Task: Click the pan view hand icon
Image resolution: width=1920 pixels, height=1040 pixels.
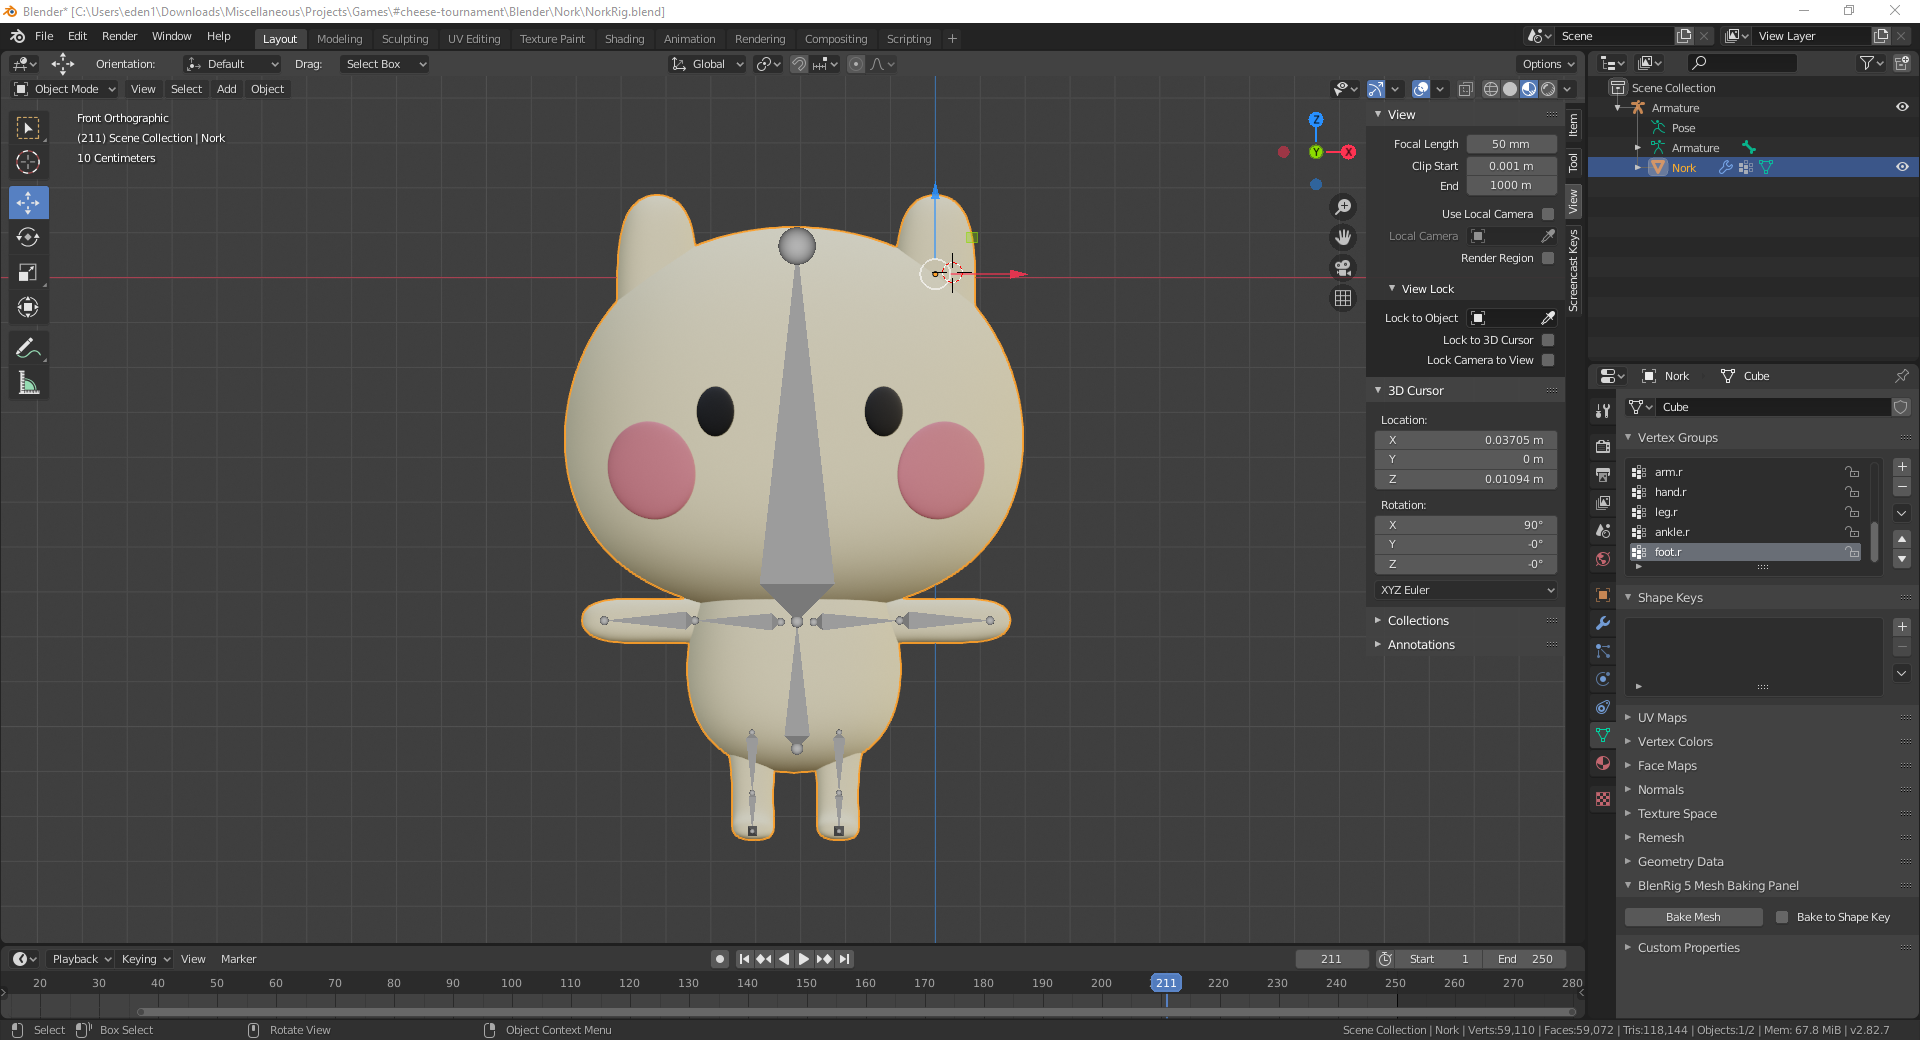Action: click(1343, 237)
